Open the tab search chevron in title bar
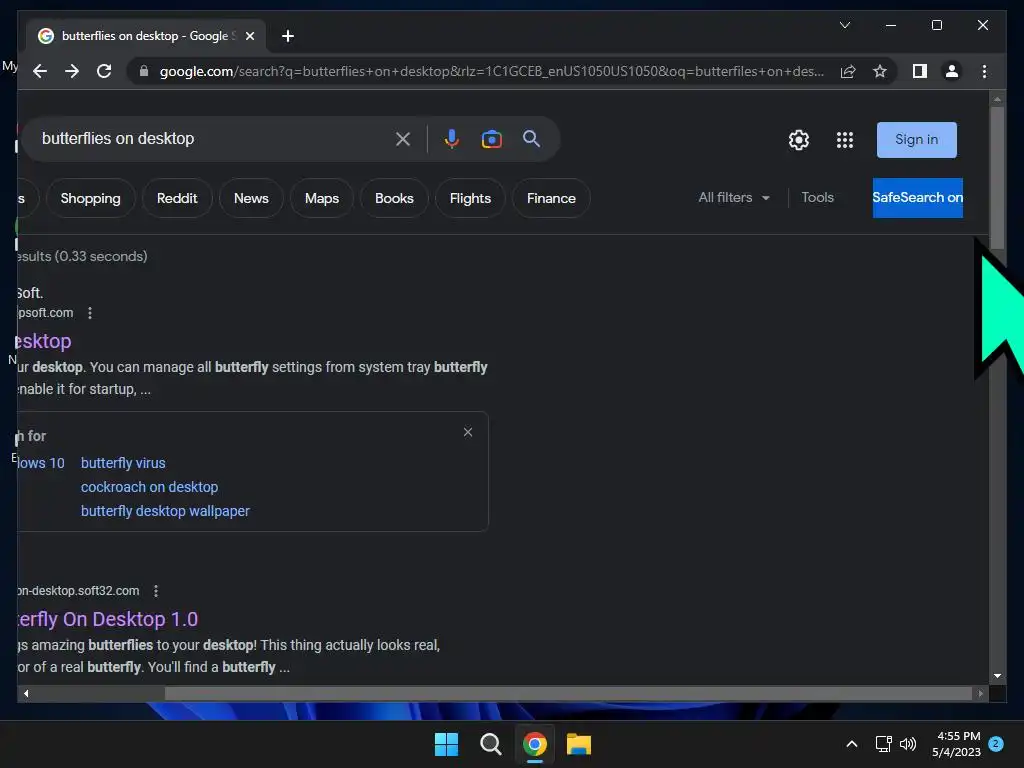This screenshot has width=1024, height=768. point(844,25)
